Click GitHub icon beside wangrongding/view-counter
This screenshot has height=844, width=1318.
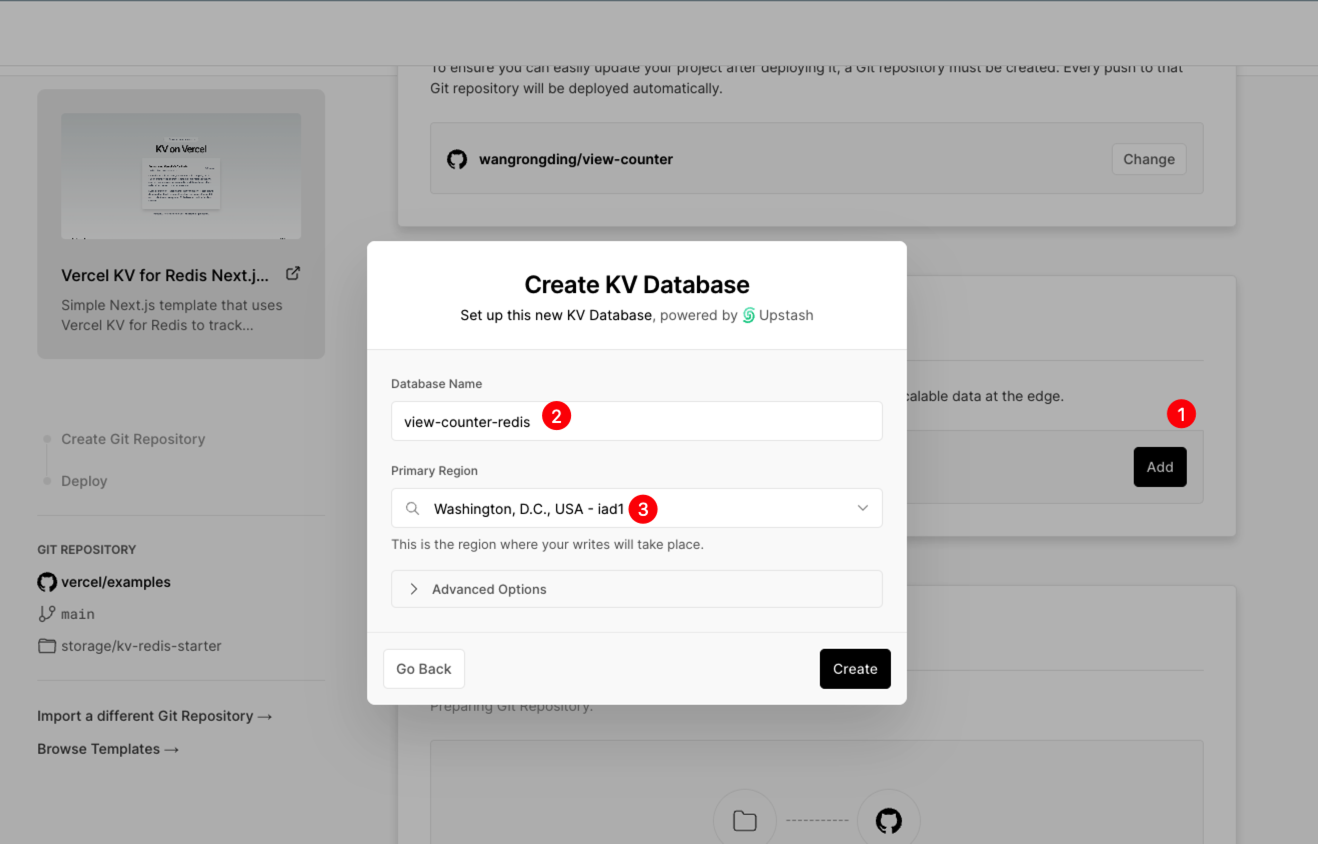point(457,159)
